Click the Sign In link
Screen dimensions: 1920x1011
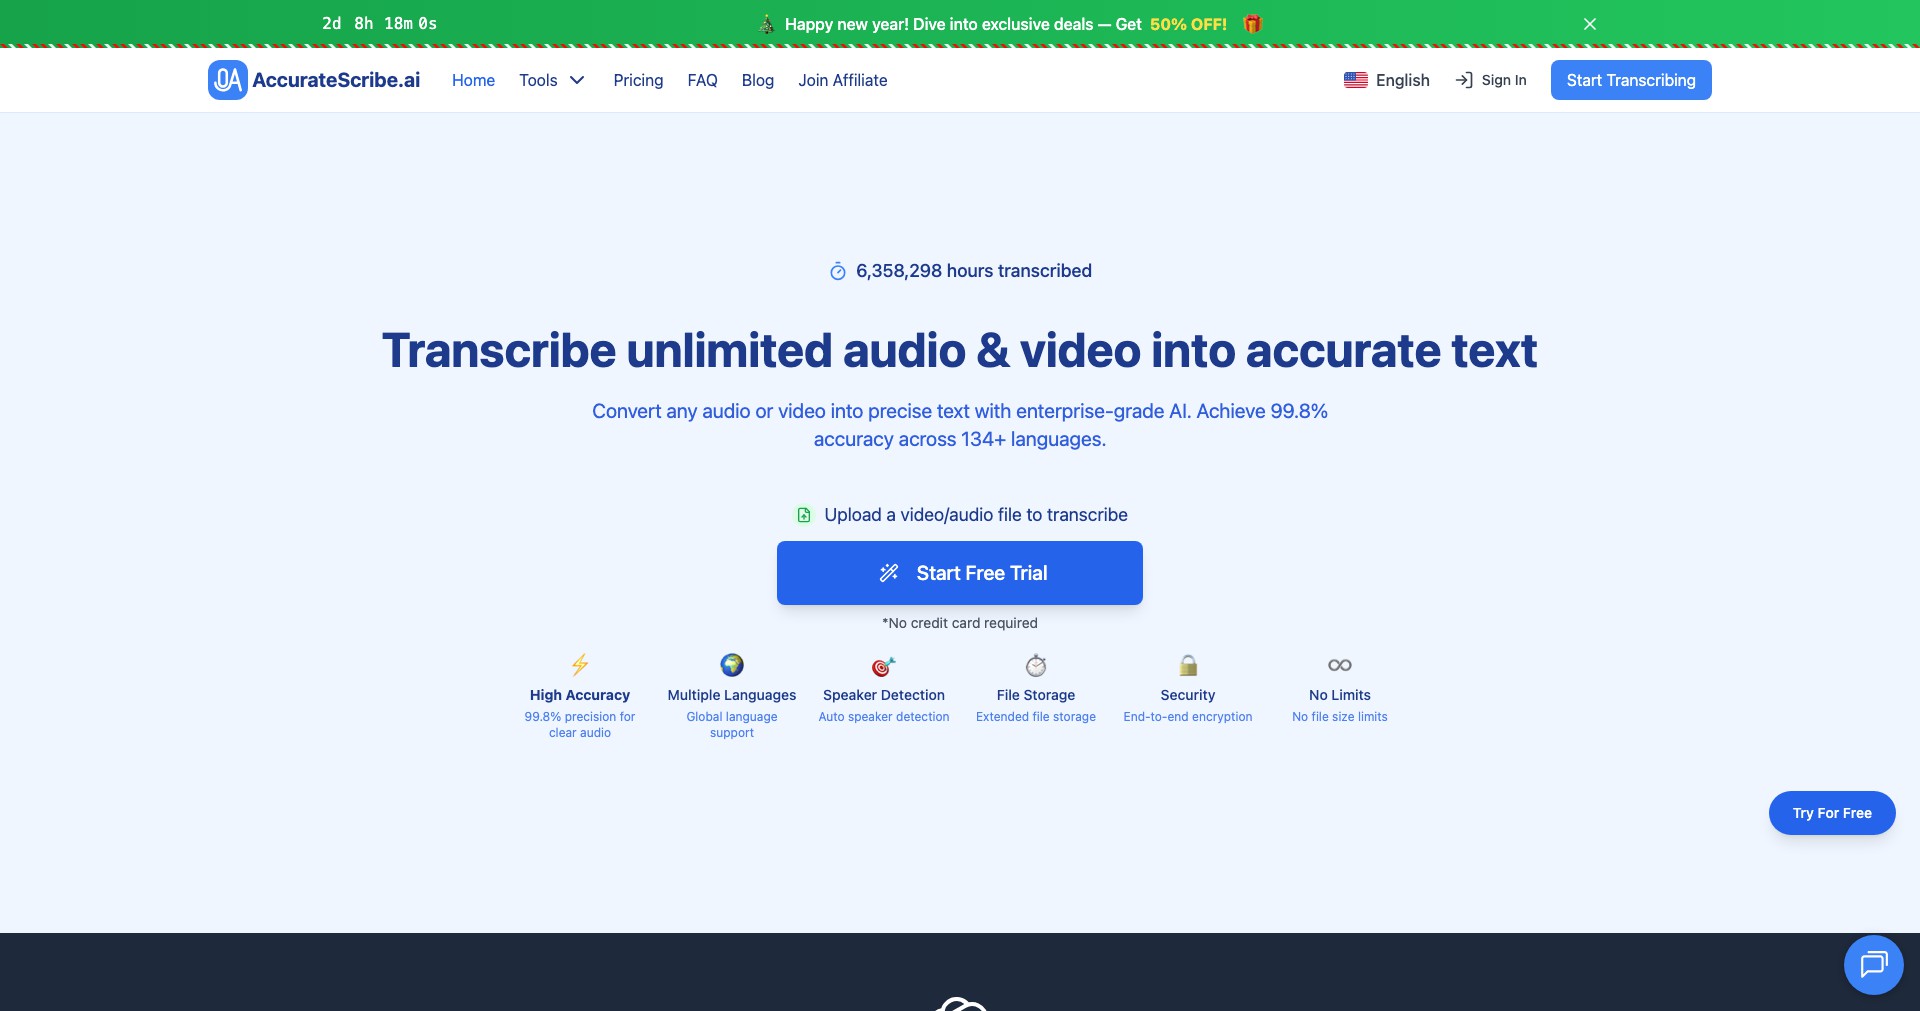(x=1491, y=80)
